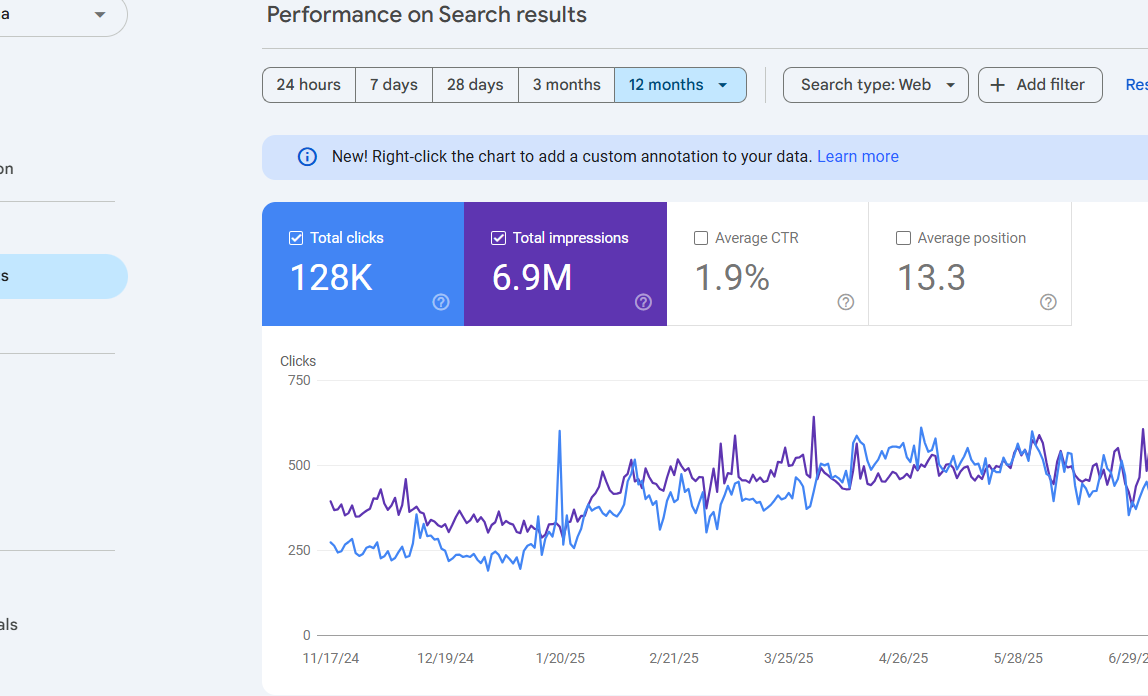Screen dimensions: 1148x696
Task: Choose the 28 days range
Action: pyautogui.click(x=475, y=85)
